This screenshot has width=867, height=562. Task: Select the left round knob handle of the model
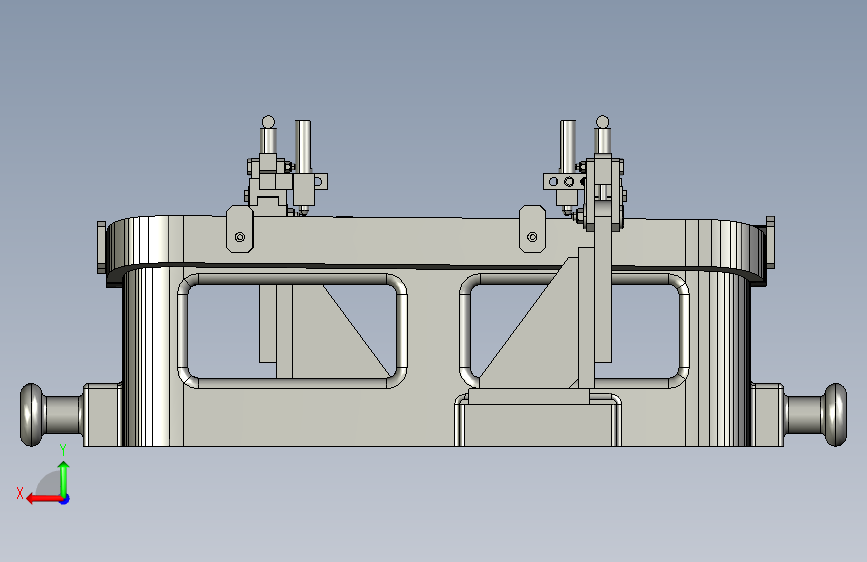[x=32, y=414]
